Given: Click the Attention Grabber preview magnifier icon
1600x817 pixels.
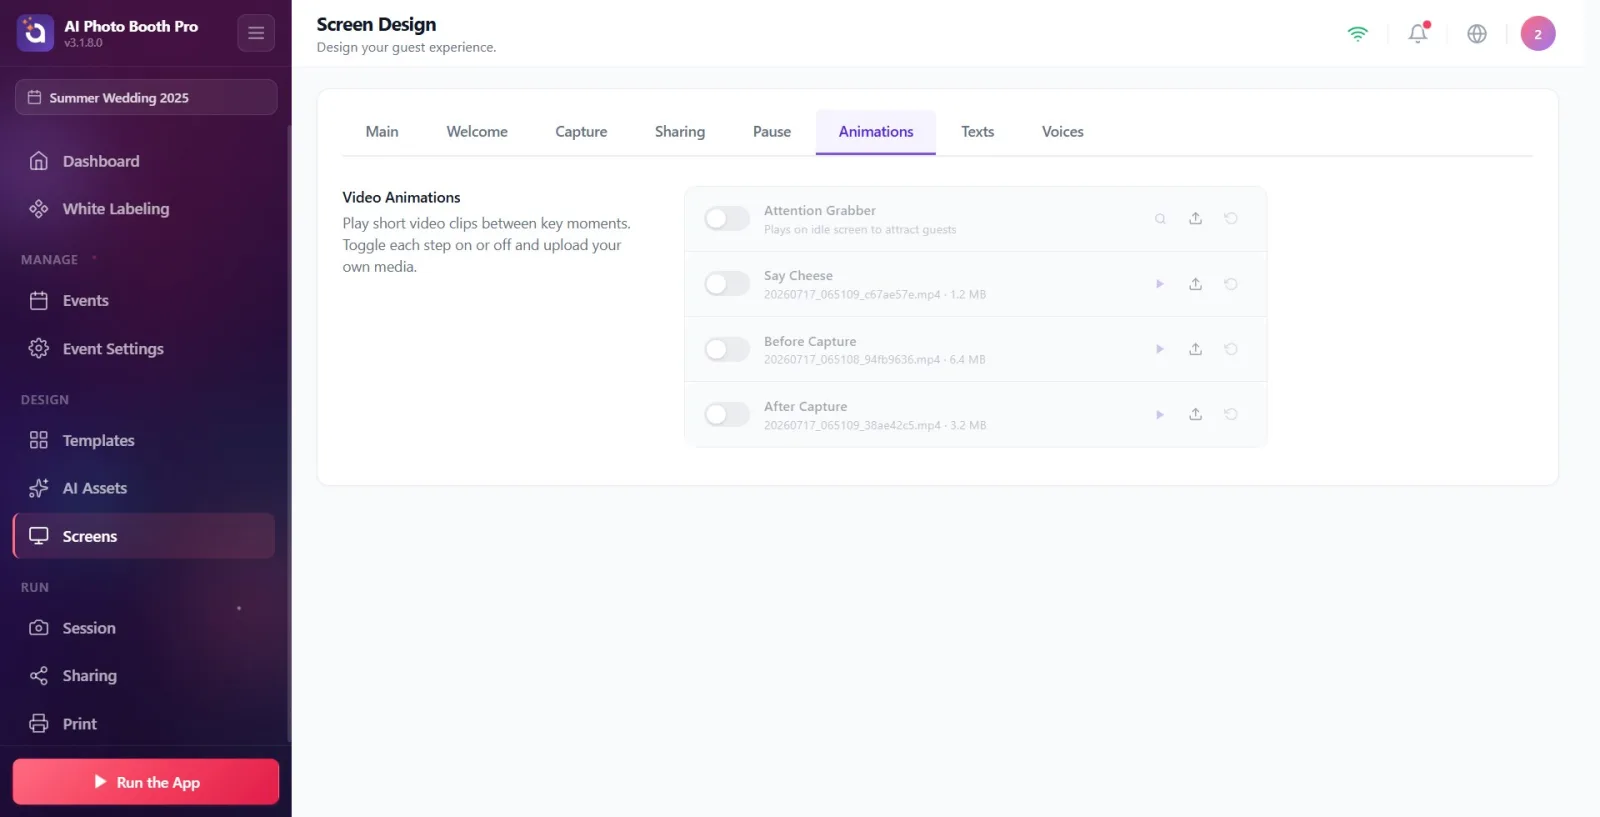Looking at the screenshot, I should [1160, 218].
